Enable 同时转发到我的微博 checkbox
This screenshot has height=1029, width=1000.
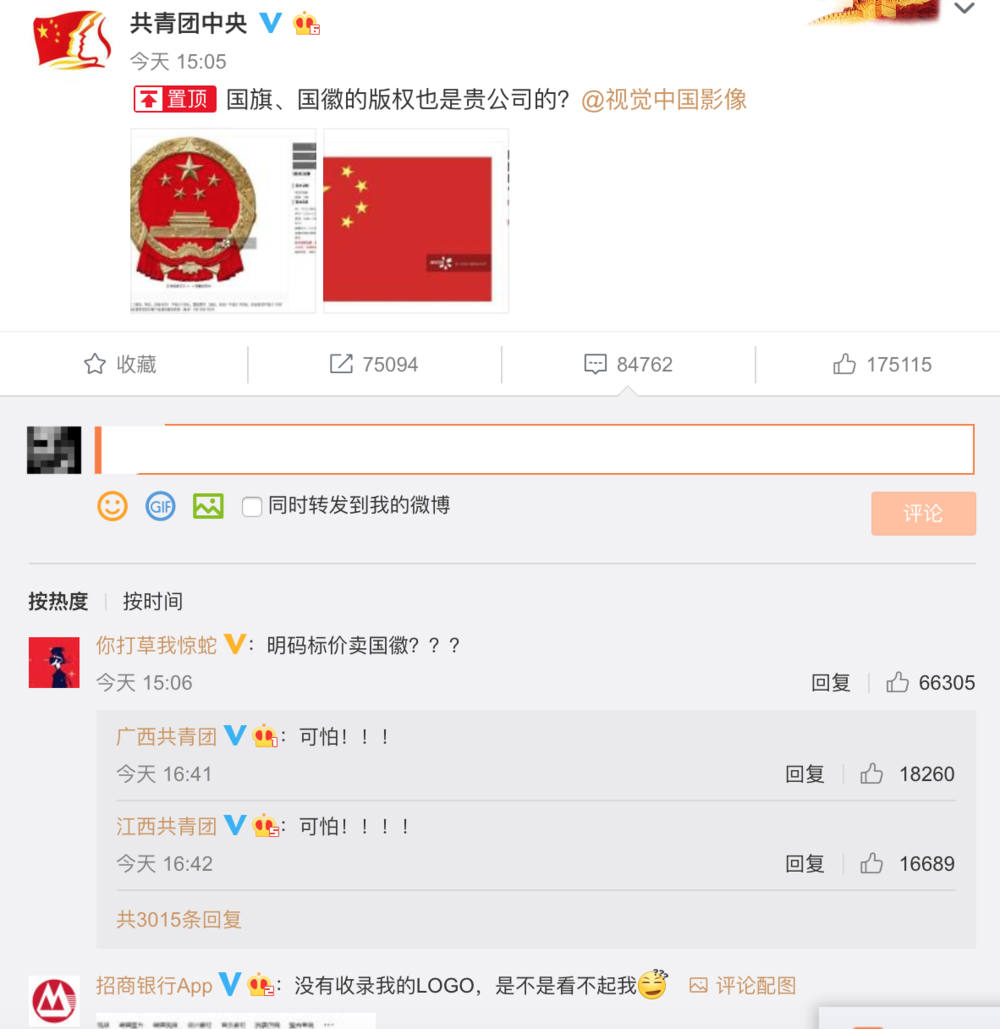pyautogui.click(x=252, y=507)
